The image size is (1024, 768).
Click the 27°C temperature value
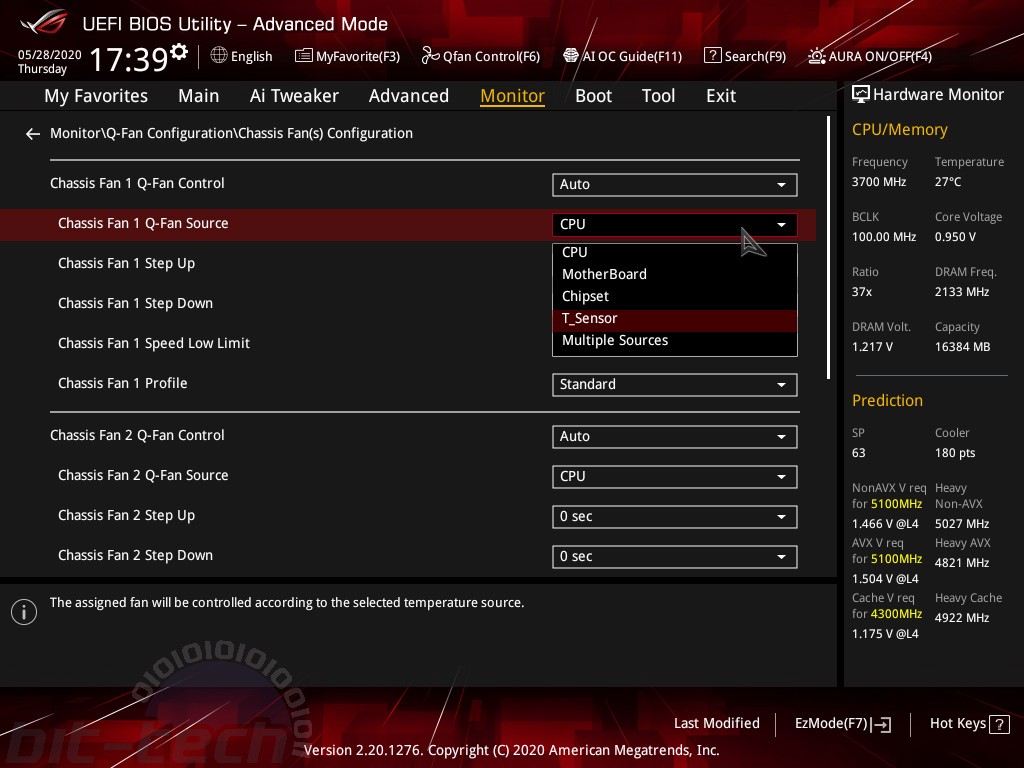pos(948,182)
